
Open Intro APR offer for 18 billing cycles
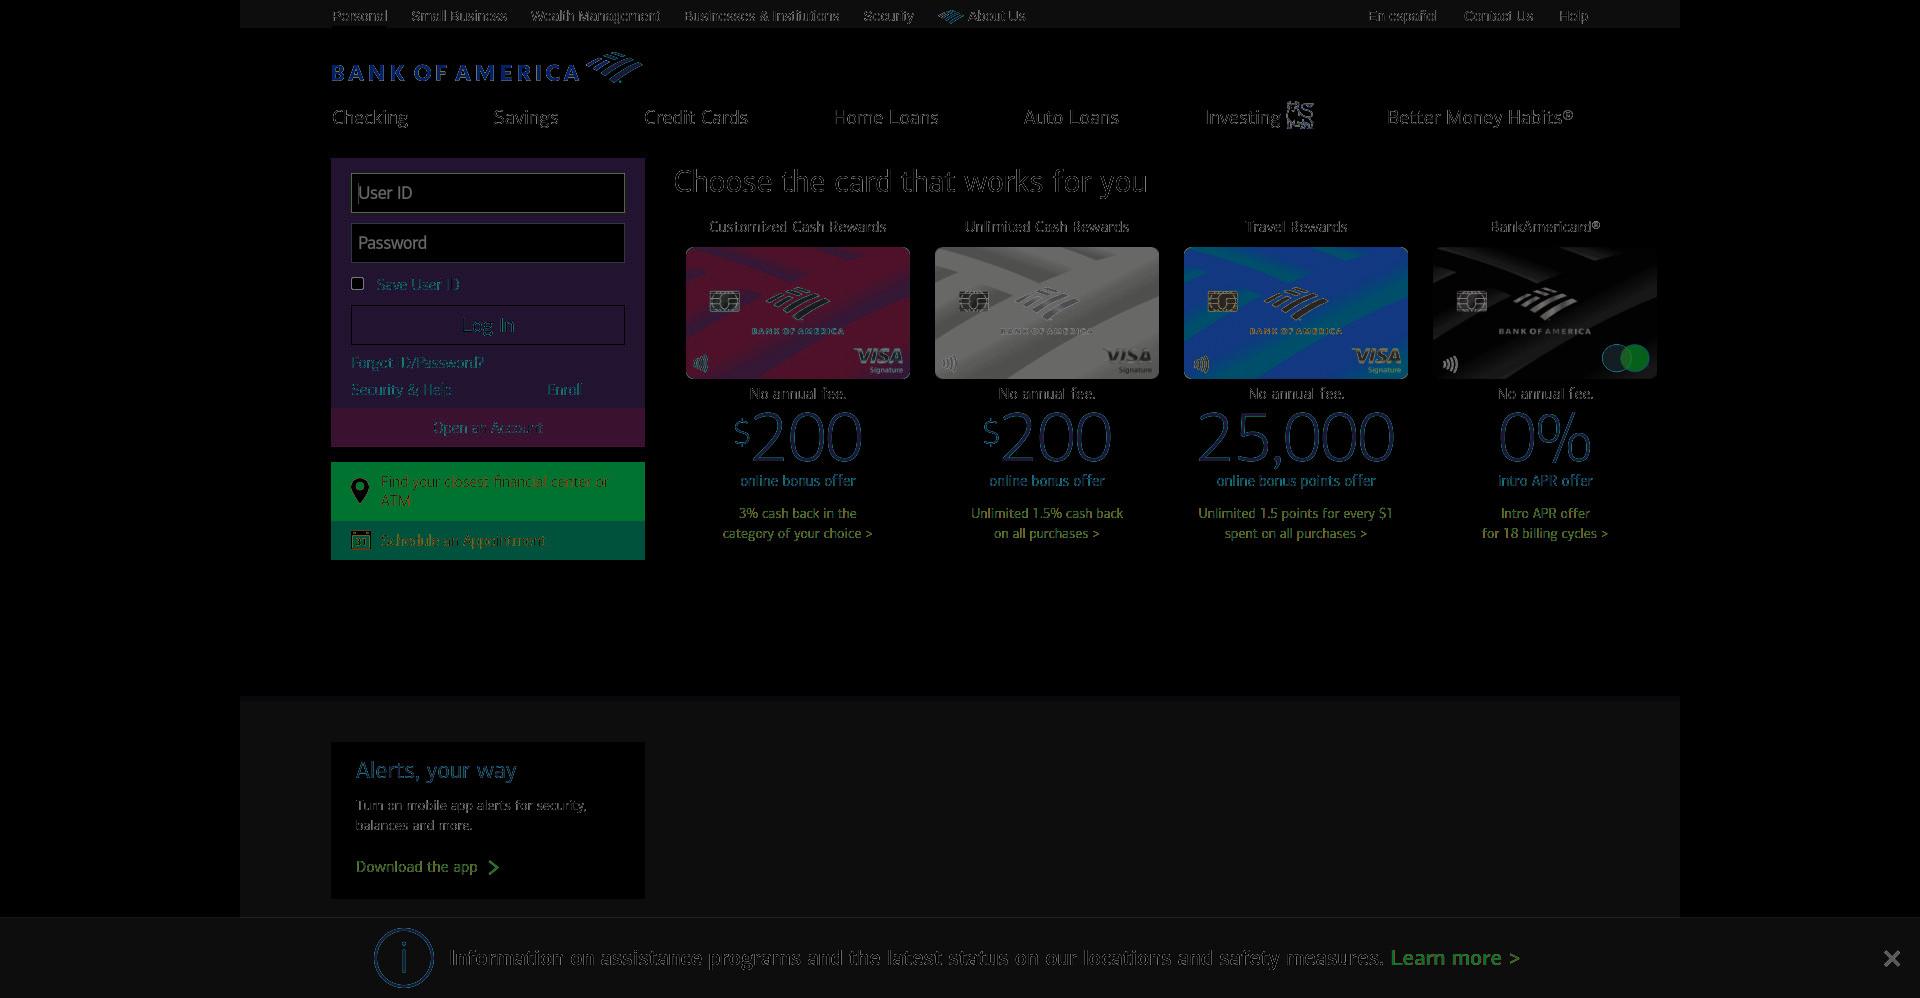[x=1545, y=523]
